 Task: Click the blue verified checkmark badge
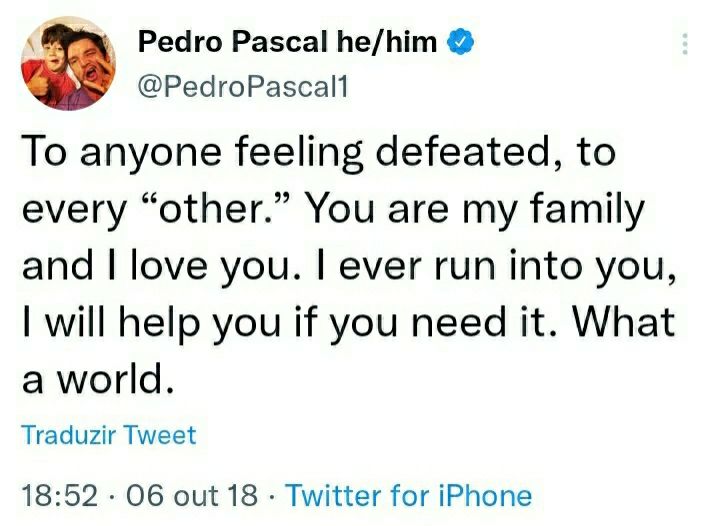point(460,42)
